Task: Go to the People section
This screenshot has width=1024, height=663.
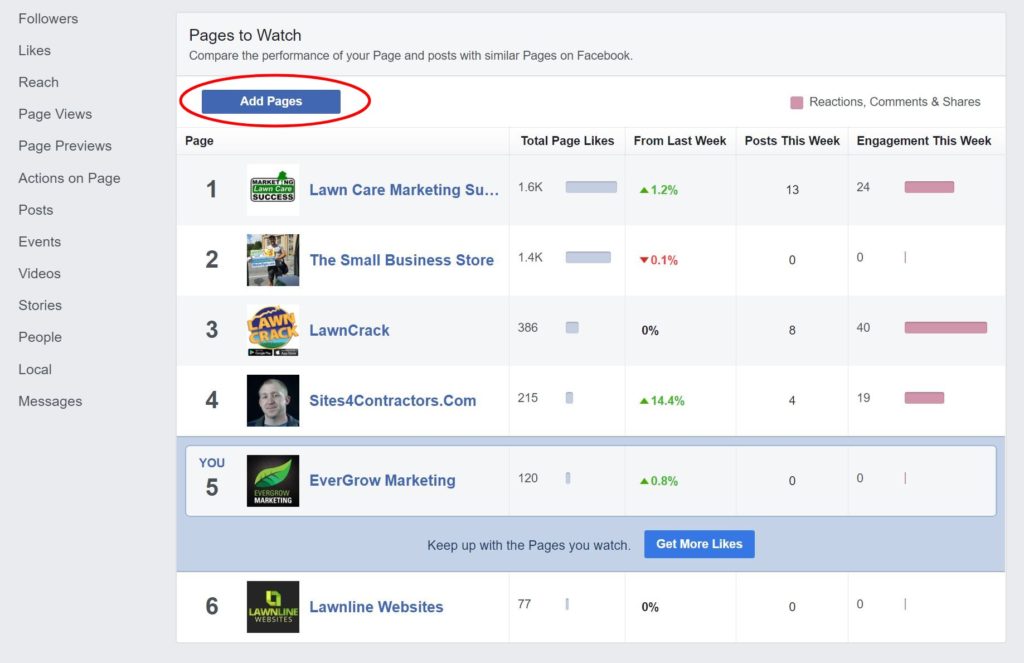Action: [x=40, y=337]
